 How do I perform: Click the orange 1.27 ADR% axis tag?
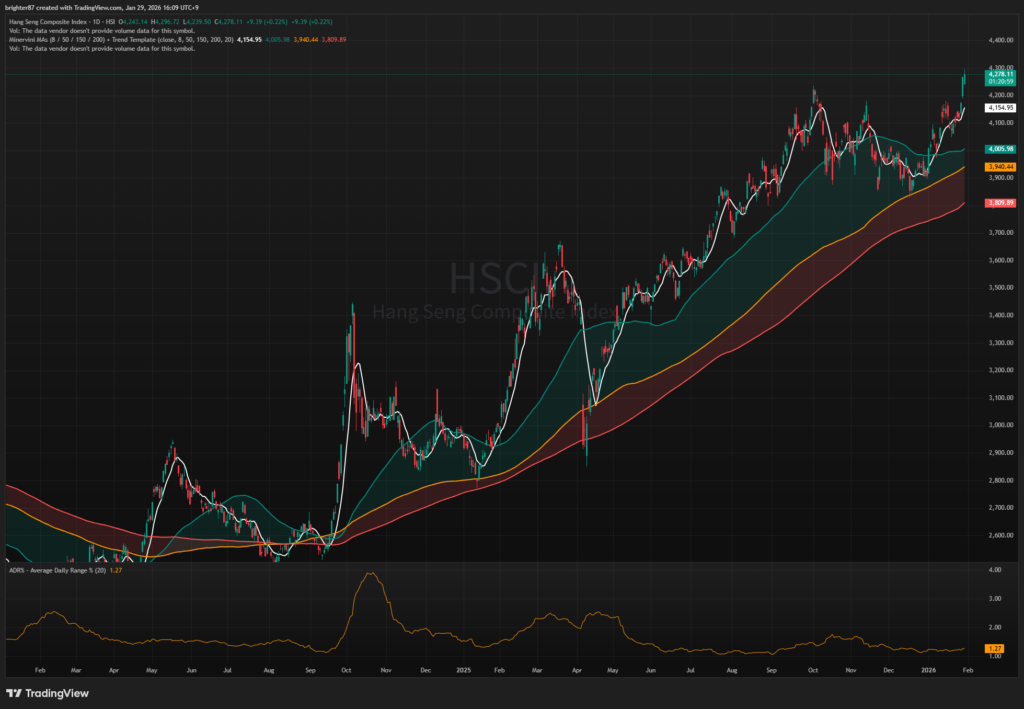995,648
